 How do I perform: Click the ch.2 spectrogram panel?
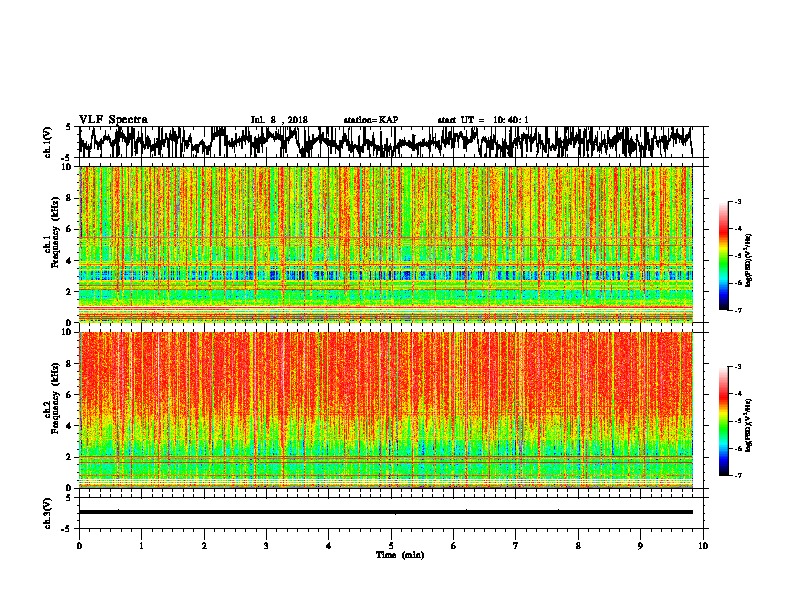coord(385,410)
